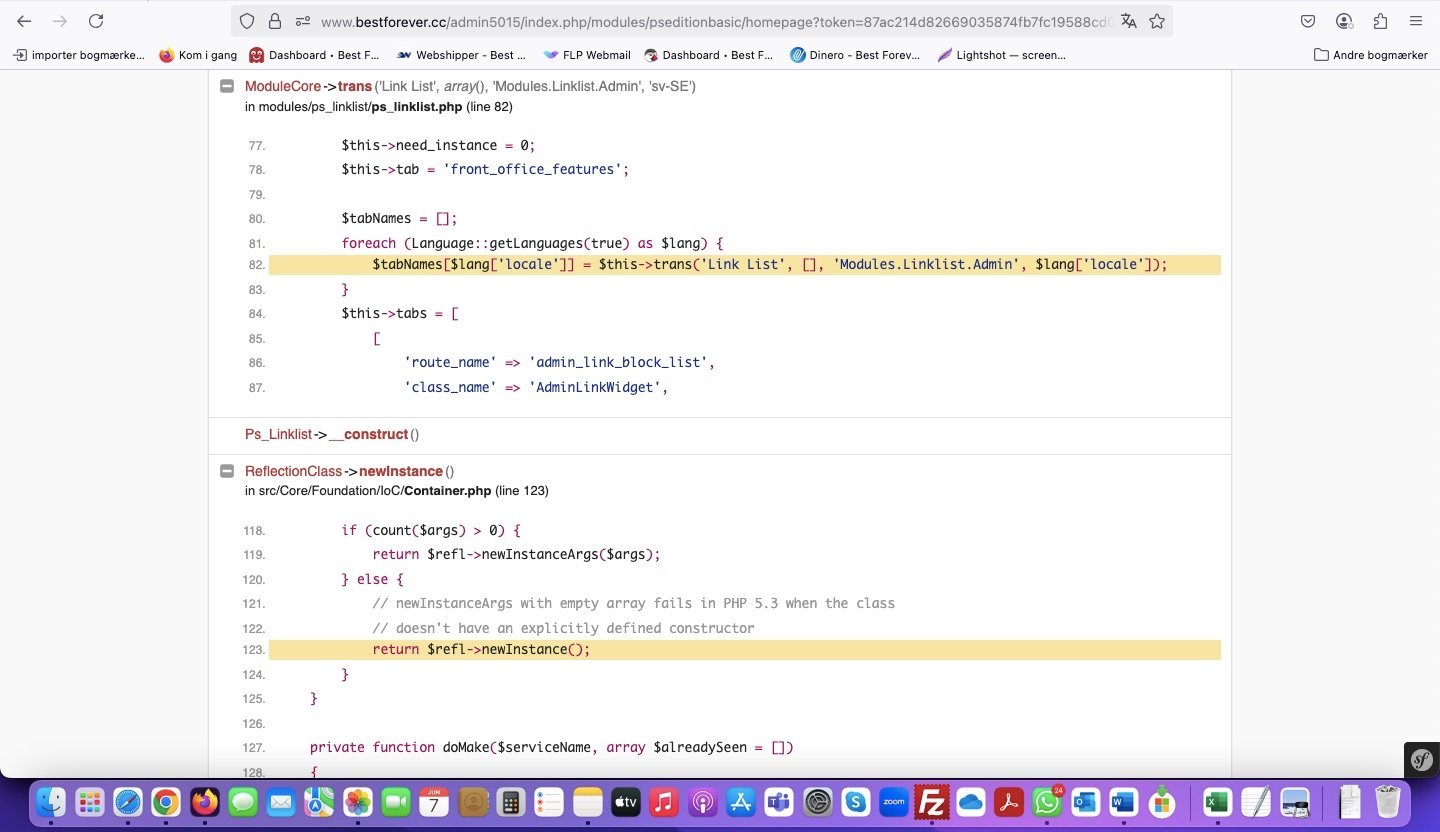1440x832 pixels.
Task: Open the page translation icon
Action: coord(1128,21)
